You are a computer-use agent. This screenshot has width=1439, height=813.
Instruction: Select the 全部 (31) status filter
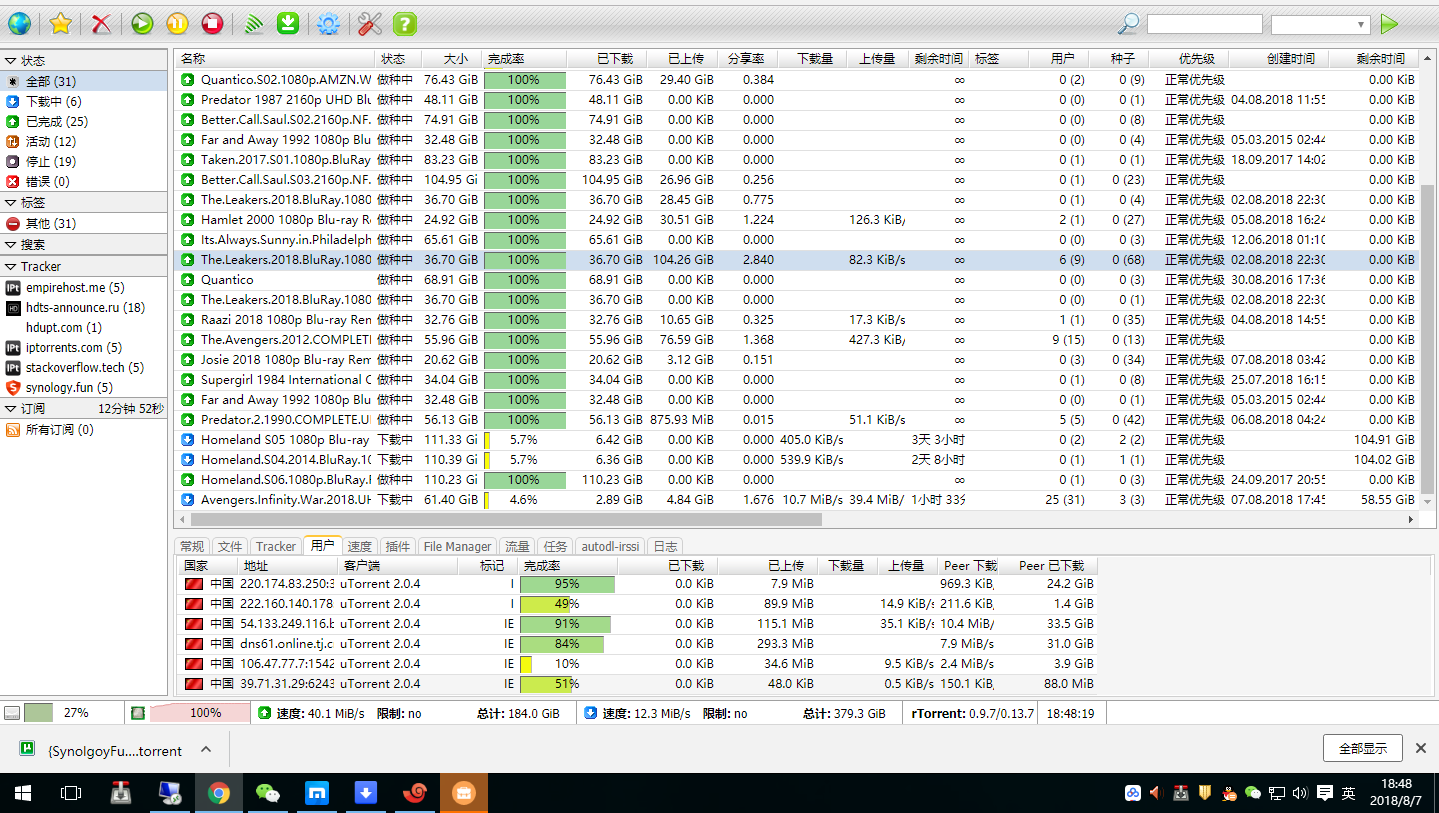(84, 81)
